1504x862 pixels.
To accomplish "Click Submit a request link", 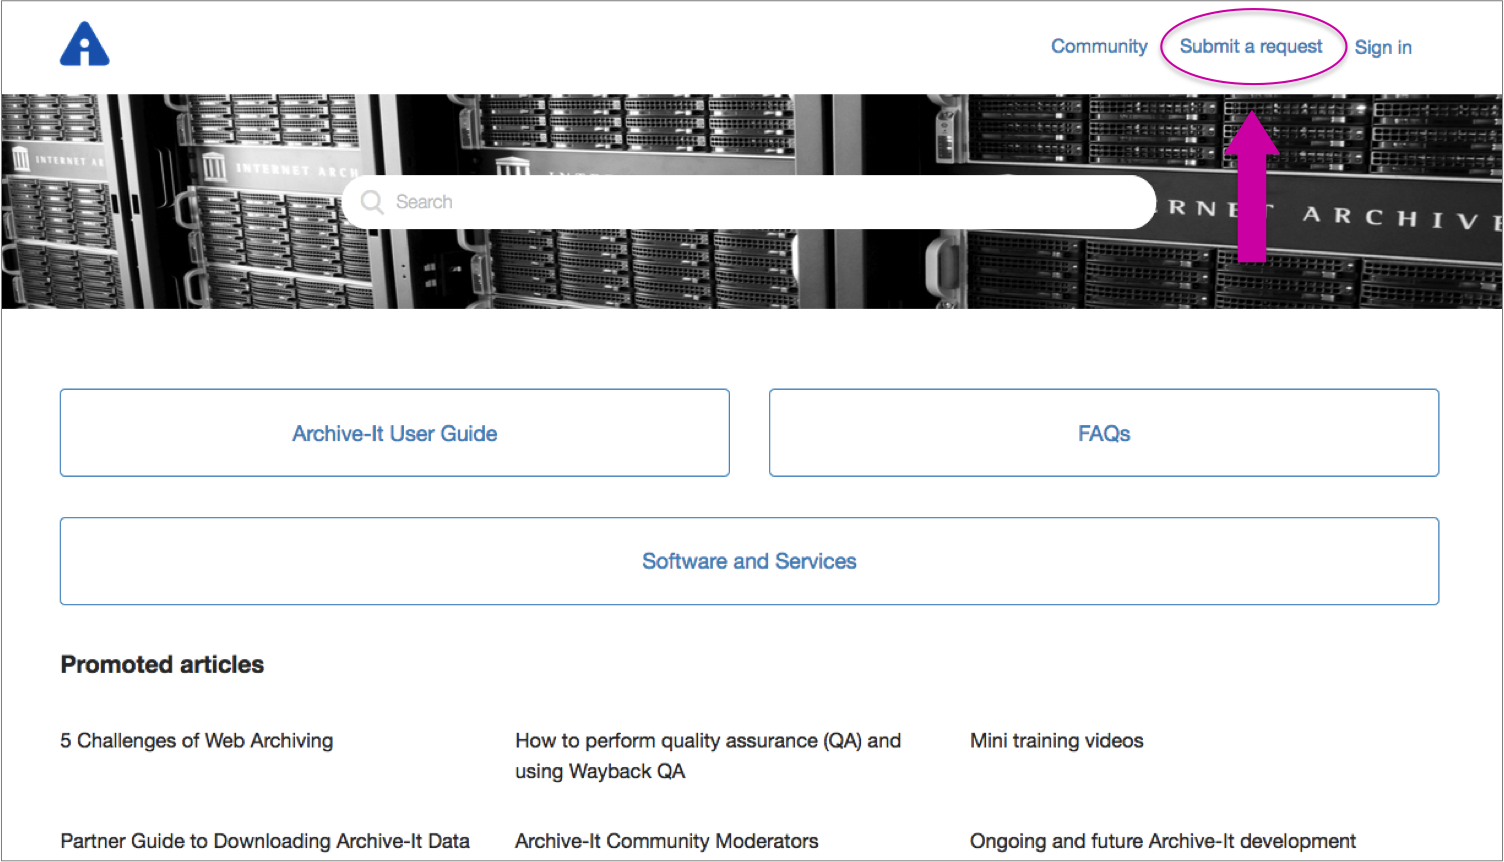I will [1250, 47].
